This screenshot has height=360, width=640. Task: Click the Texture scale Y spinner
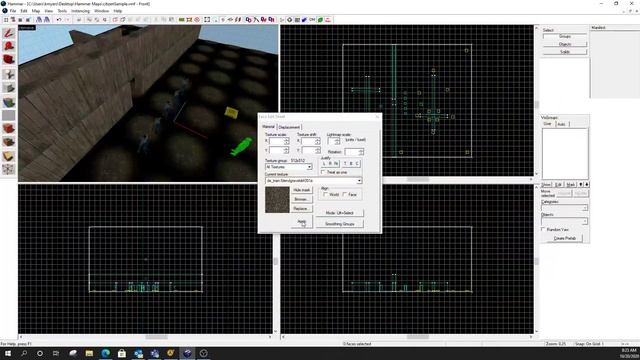click(287, 151)
